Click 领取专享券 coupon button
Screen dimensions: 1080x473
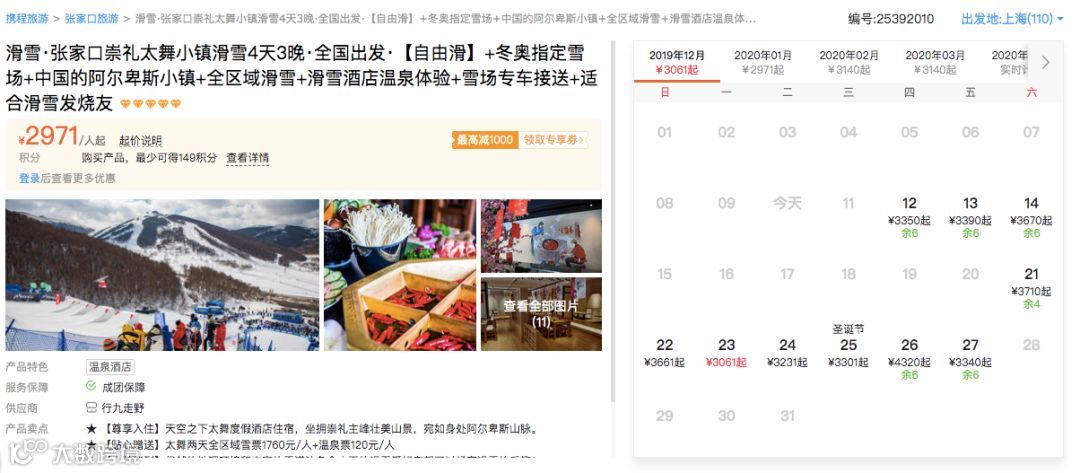(x=553, y=140)
